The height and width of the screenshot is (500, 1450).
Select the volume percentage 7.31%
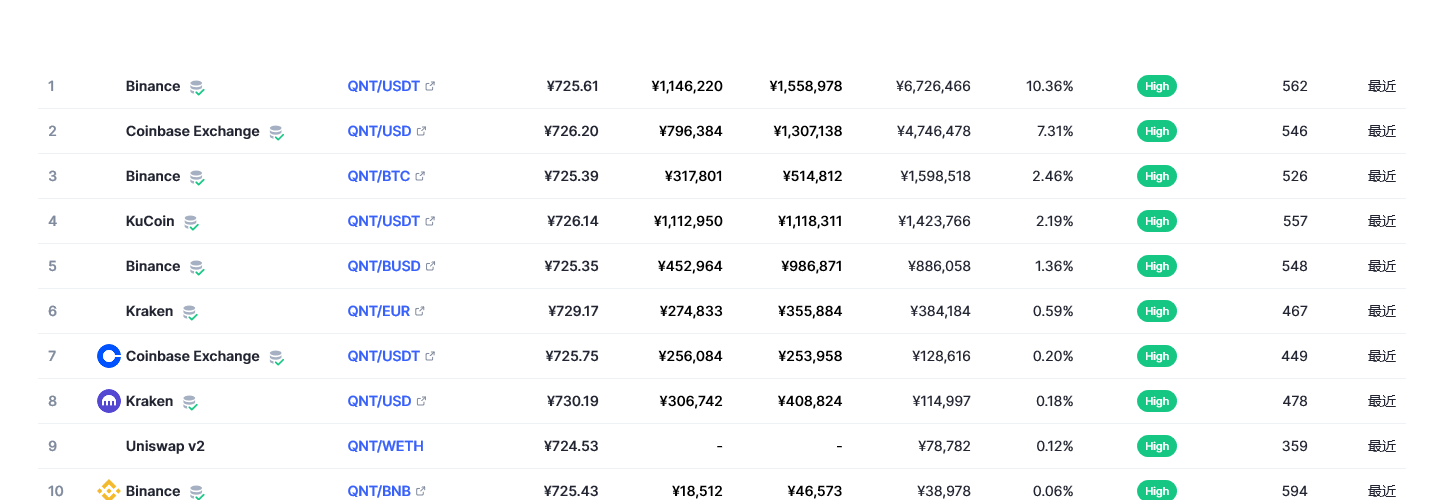[1054, 131]
